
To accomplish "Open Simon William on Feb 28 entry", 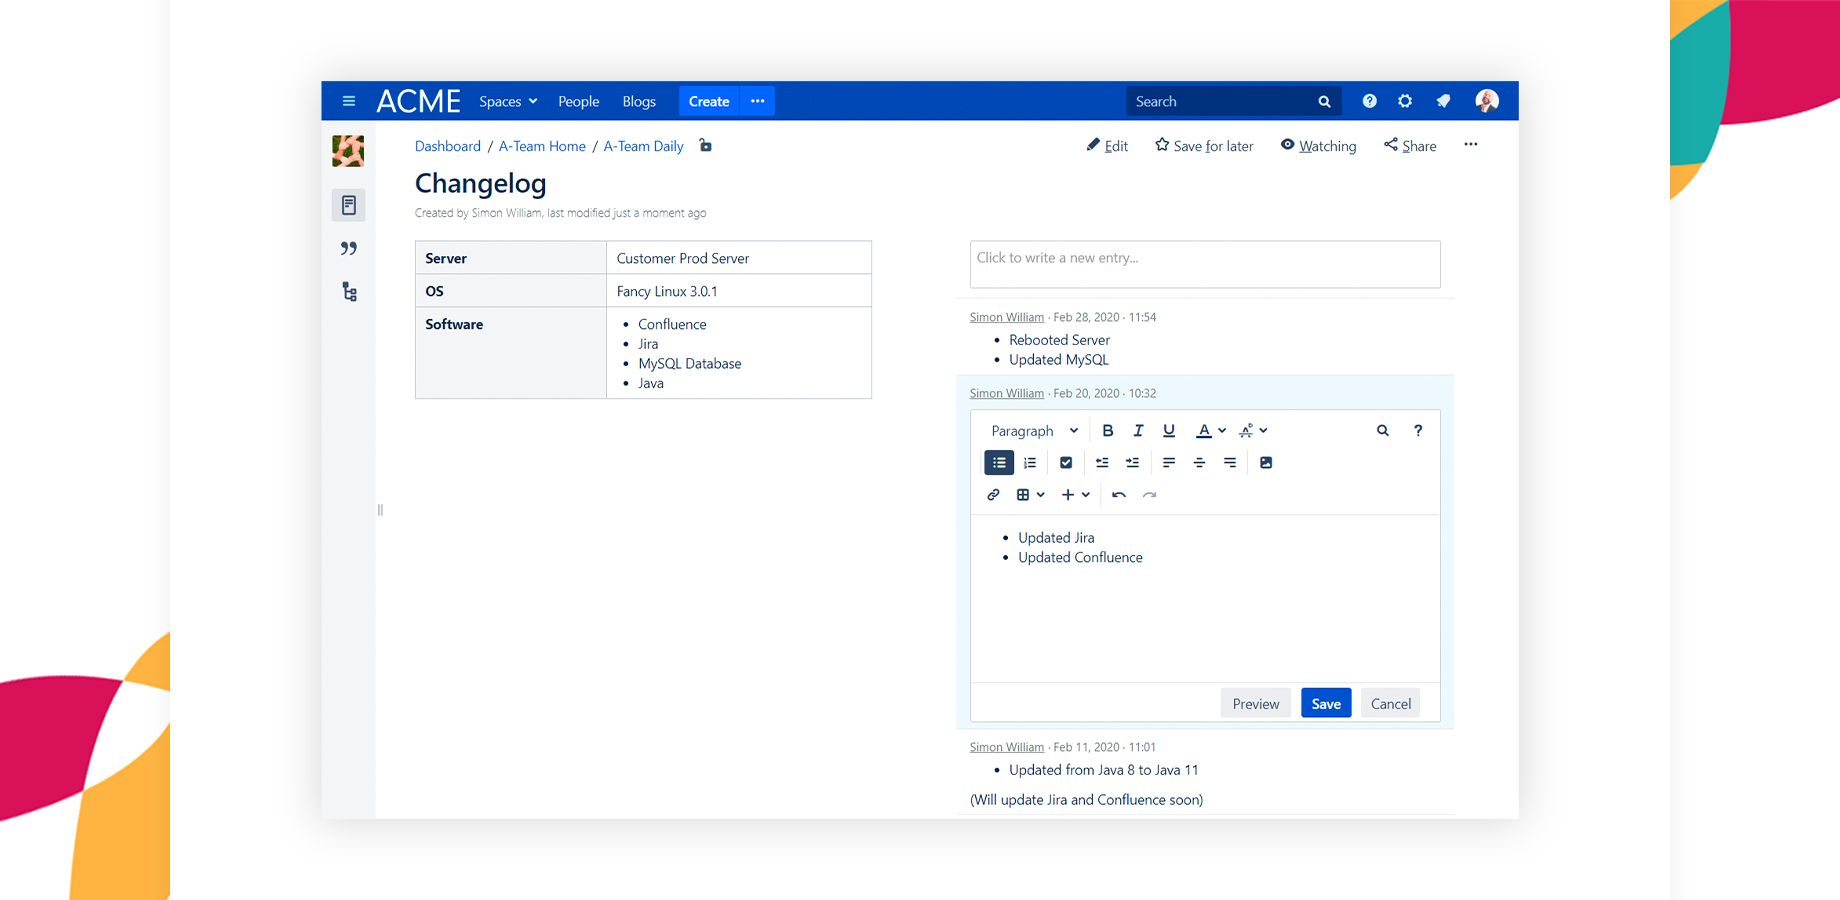I will click(1006, 317).
